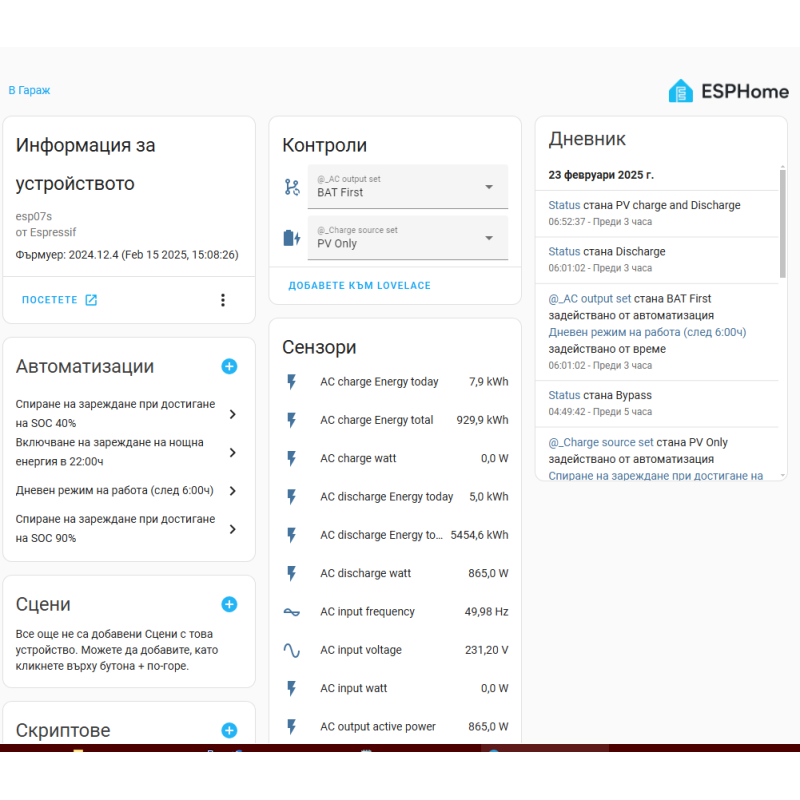Add a new automation with plus icon
Screen dimensions: 800x800
pyautogui.click(x=229, y=367)
